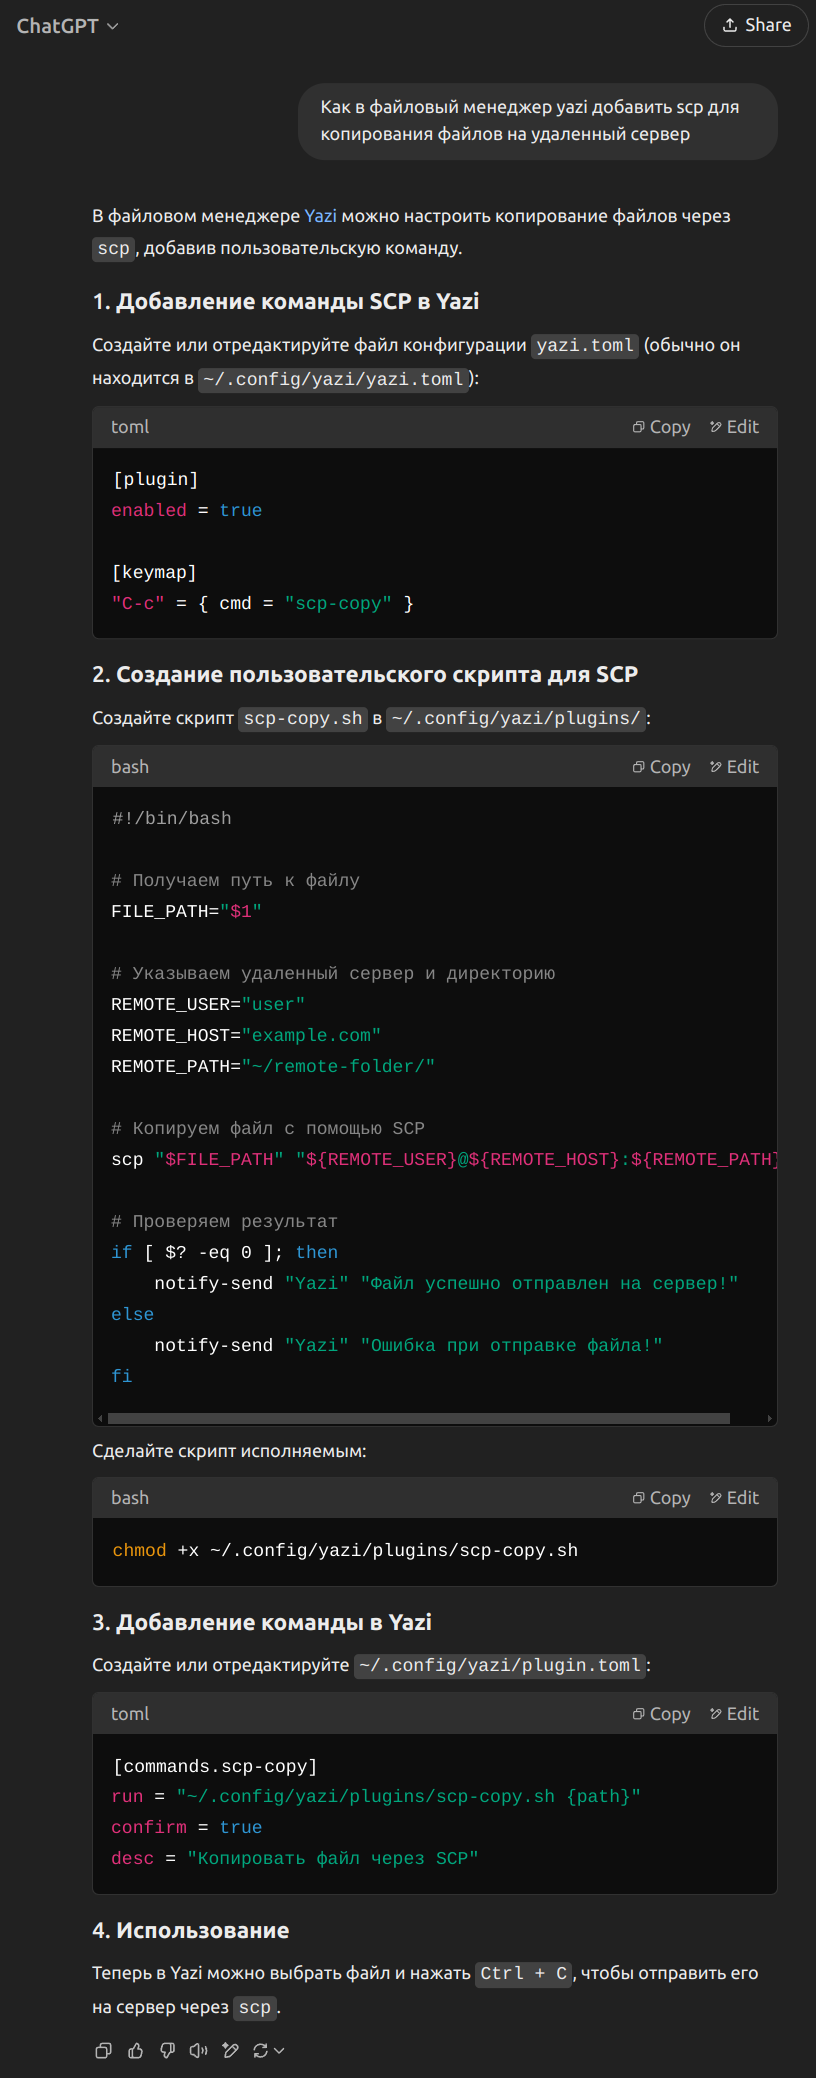
Task: Open the Yazi hyperlink in the response
Action: pos(320,216)
